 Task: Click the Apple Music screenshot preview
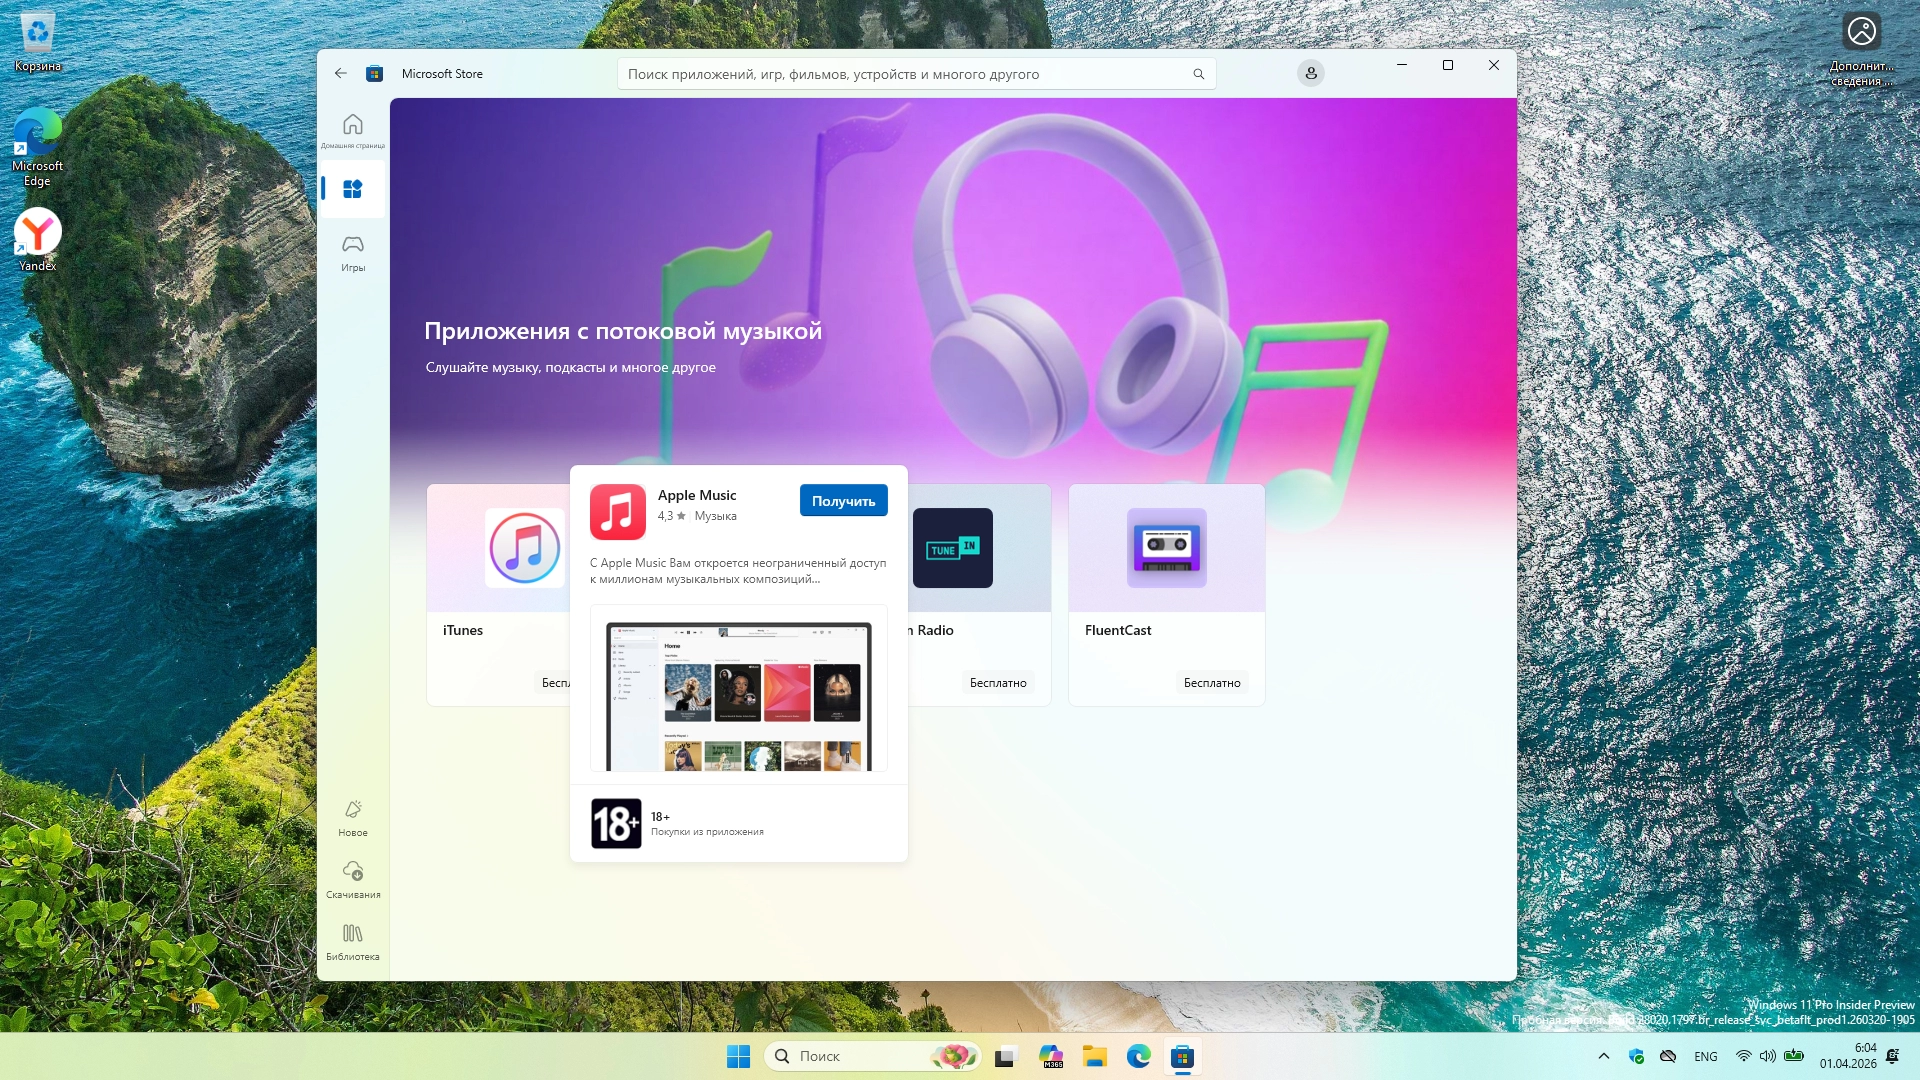pos(738,689)
